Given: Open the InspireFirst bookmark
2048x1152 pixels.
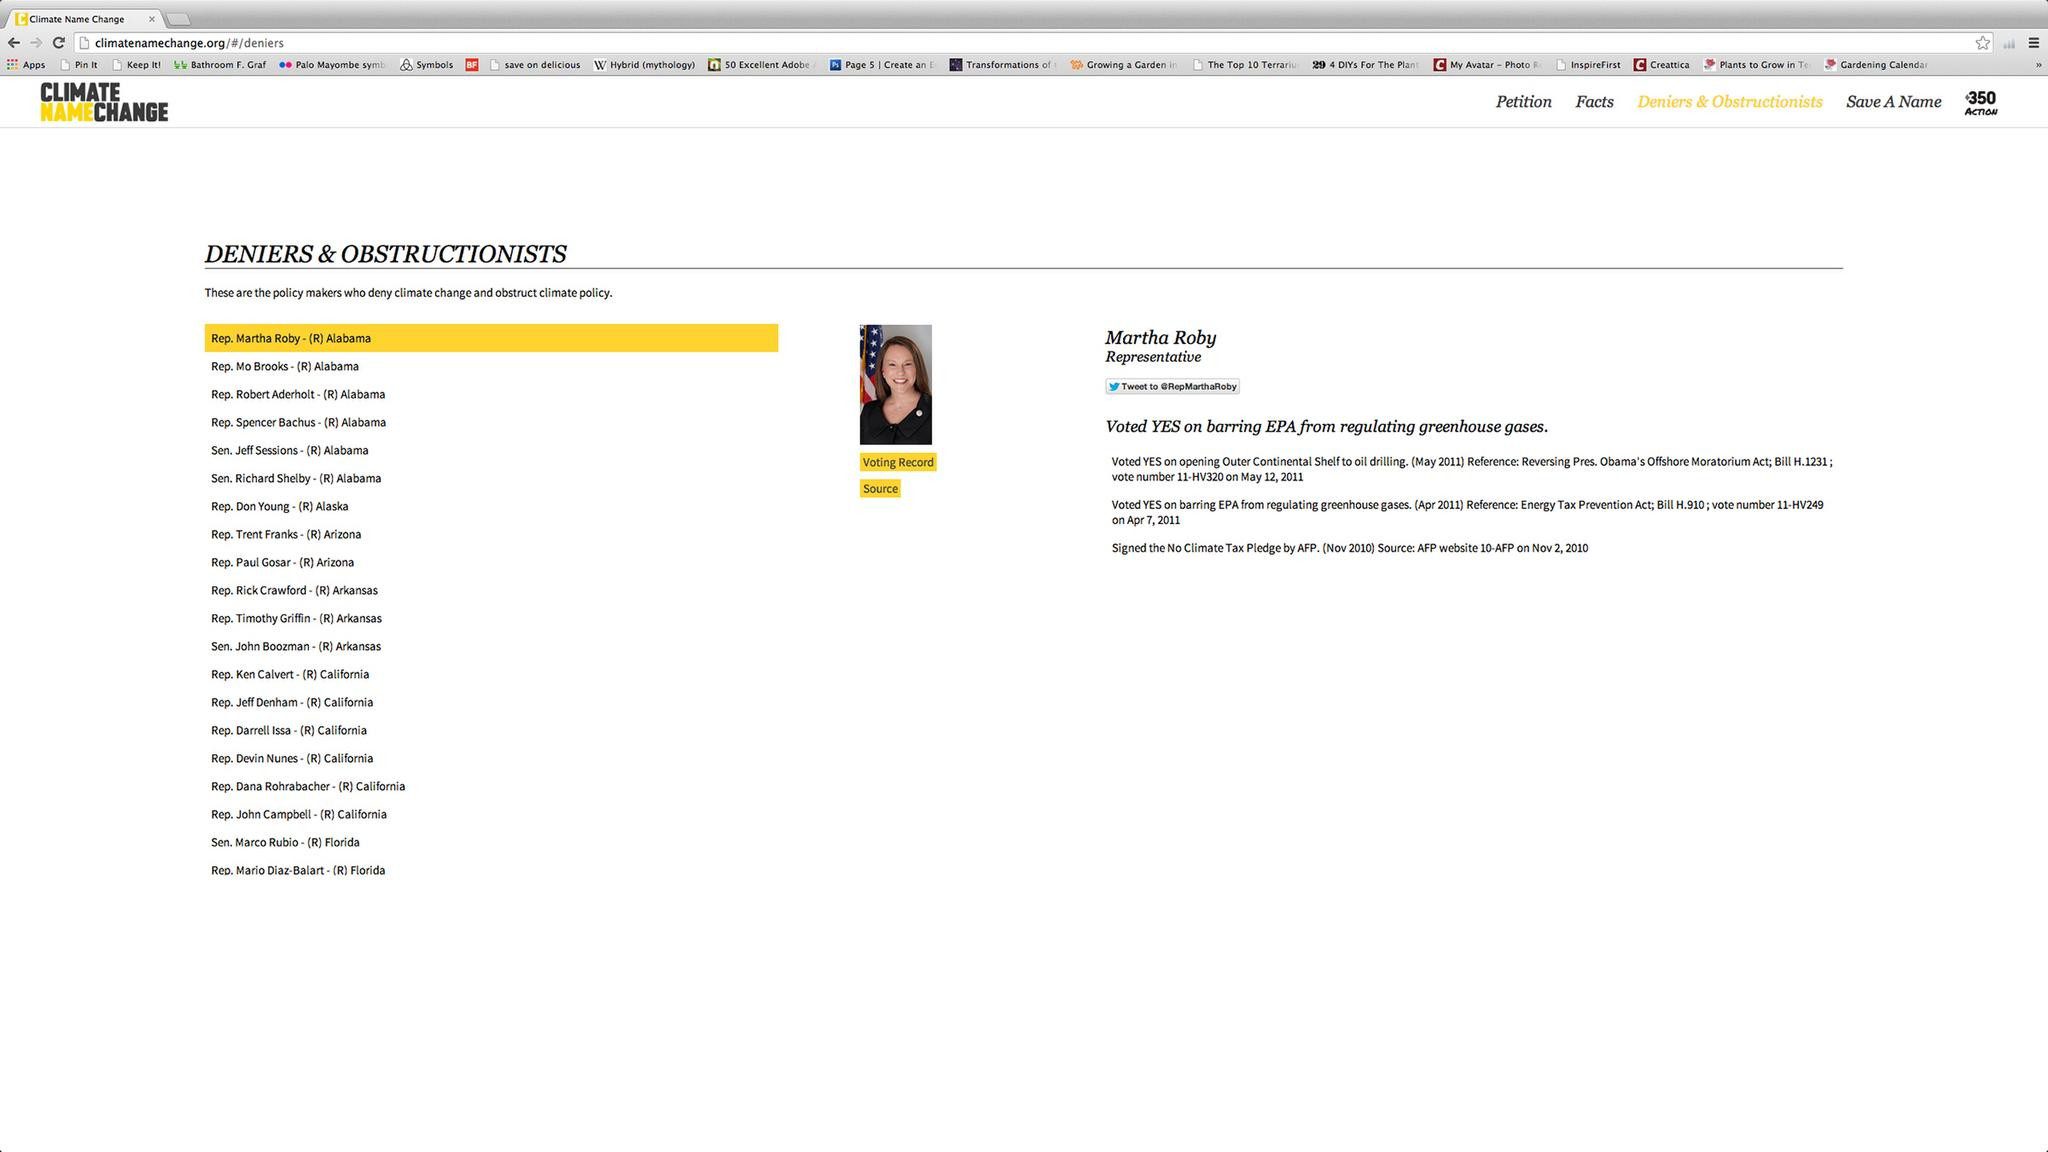Looking at the screenshot, I should pyautogui.click(x=1587, y=65).
